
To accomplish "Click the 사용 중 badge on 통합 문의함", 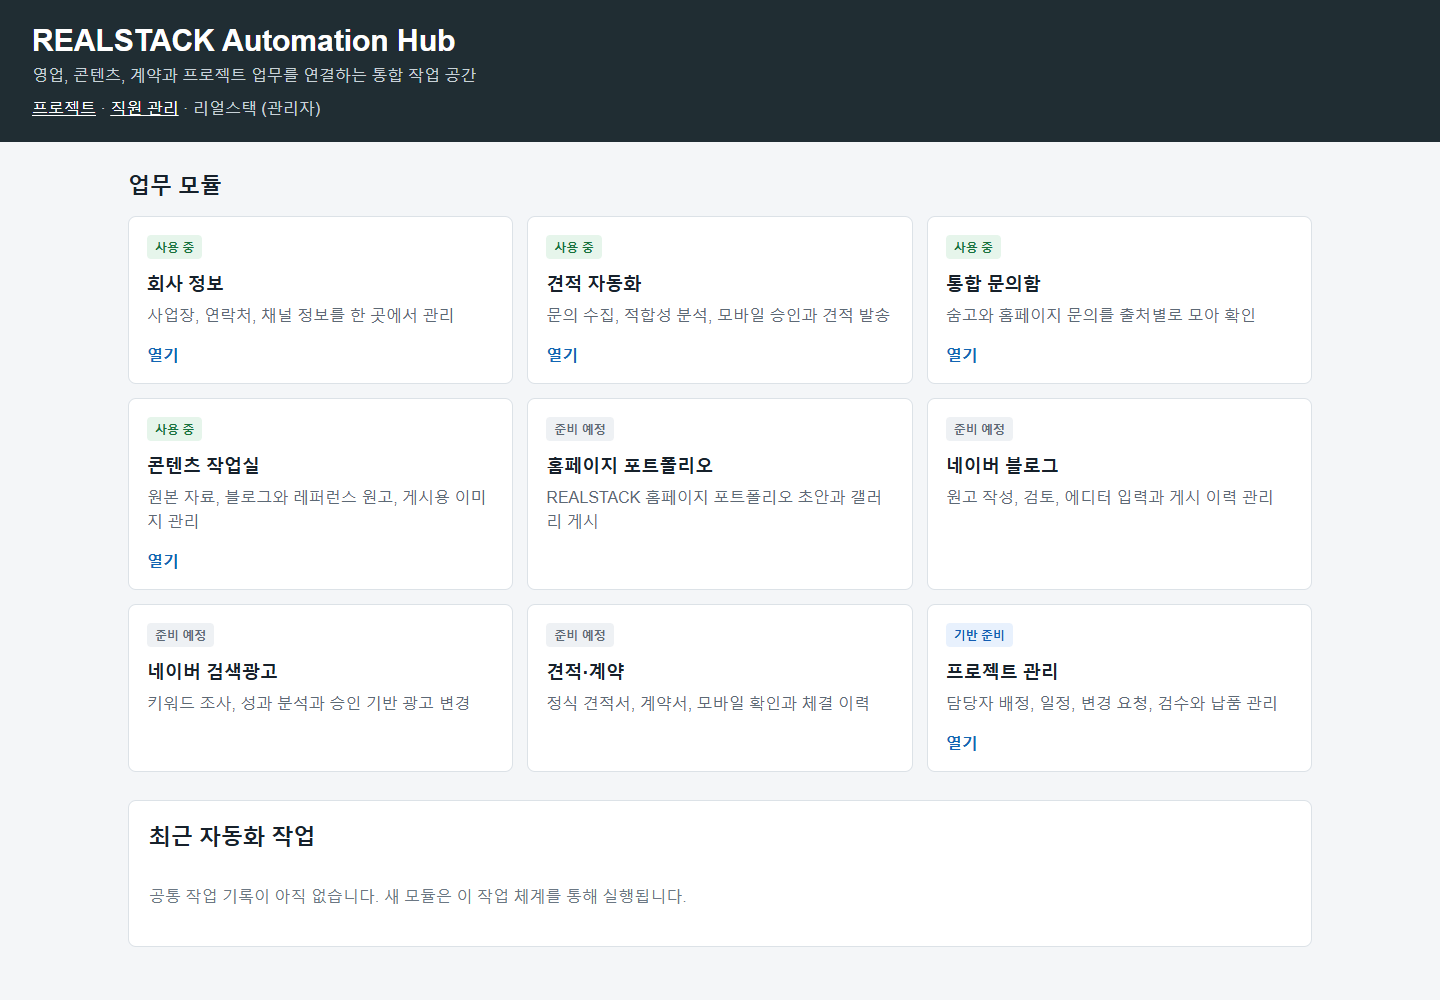I will 974,247.
